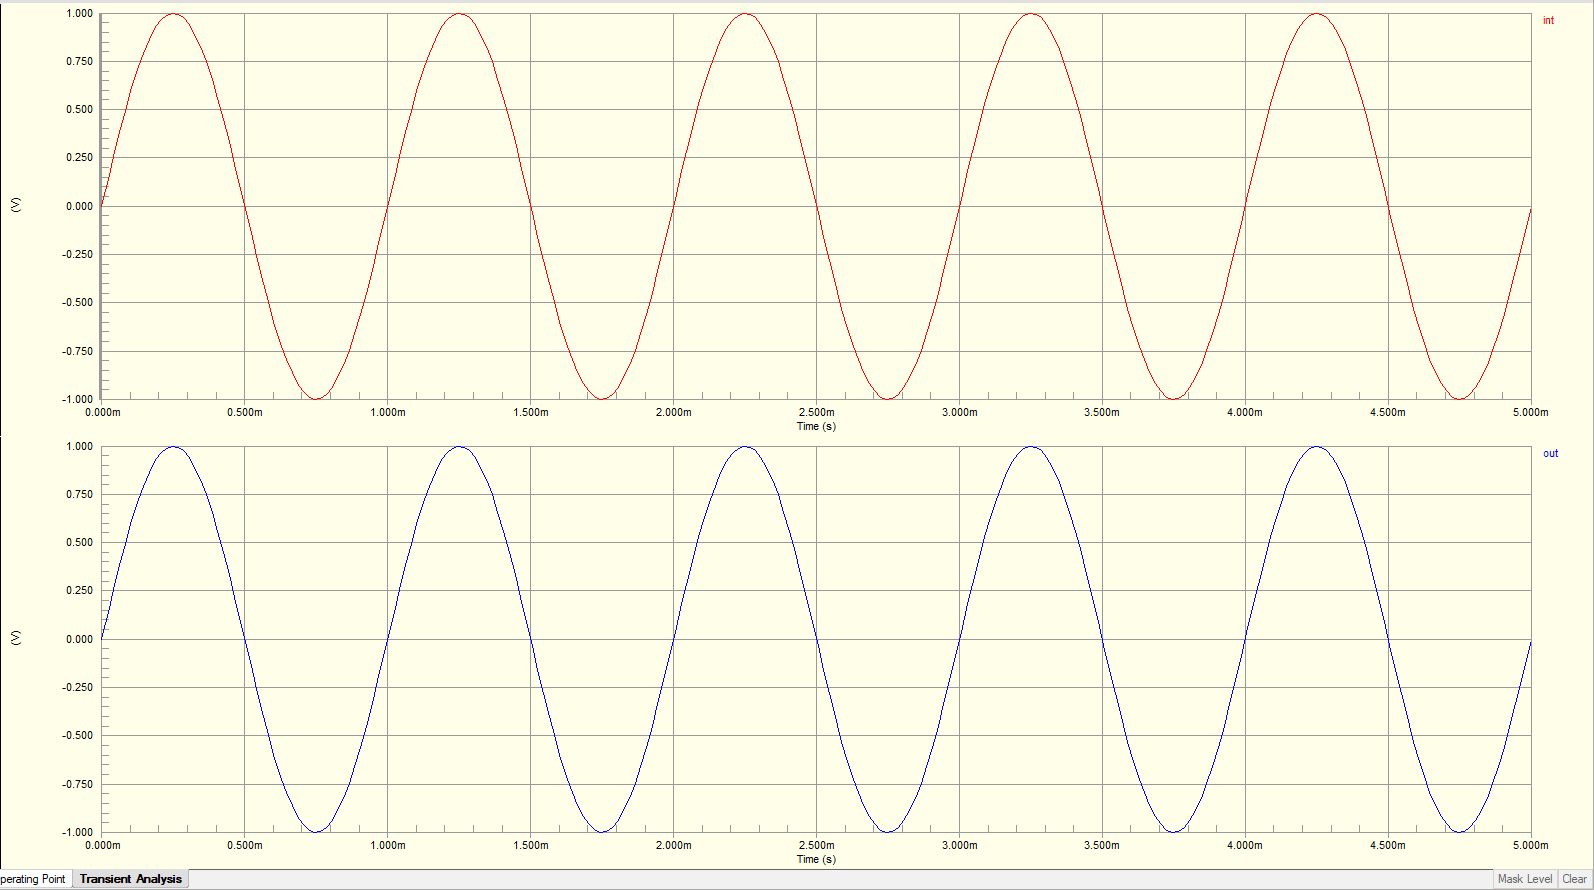Select the blue 'out' trace legend label
This screenshot has height=890, width=1594.
pyautogui.click(x=1550, y=453)
